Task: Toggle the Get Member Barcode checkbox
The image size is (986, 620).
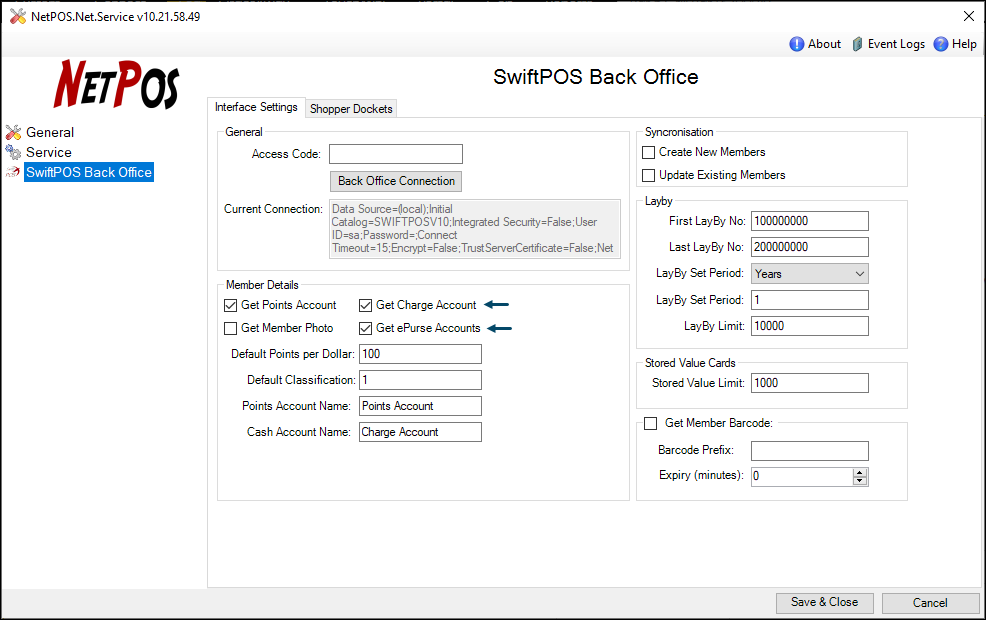Action: coord(651,423)
